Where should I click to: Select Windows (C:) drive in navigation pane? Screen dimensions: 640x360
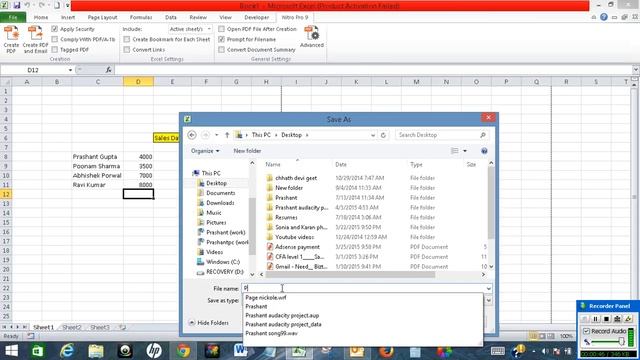point(223,262)
